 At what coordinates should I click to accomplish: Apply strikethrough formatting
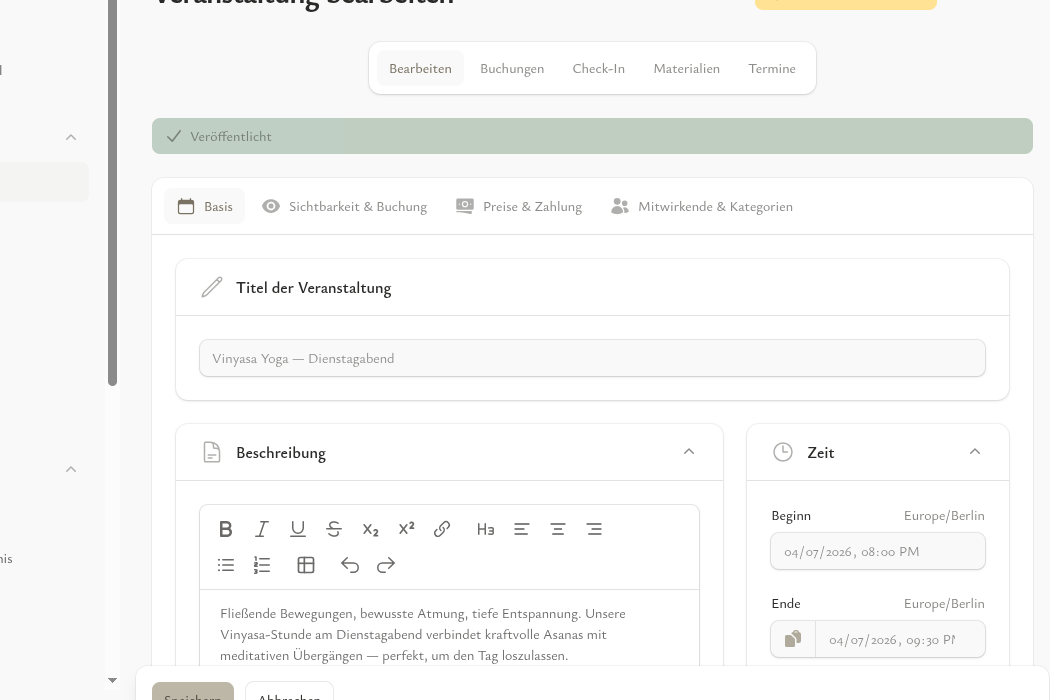pos(334,529)
